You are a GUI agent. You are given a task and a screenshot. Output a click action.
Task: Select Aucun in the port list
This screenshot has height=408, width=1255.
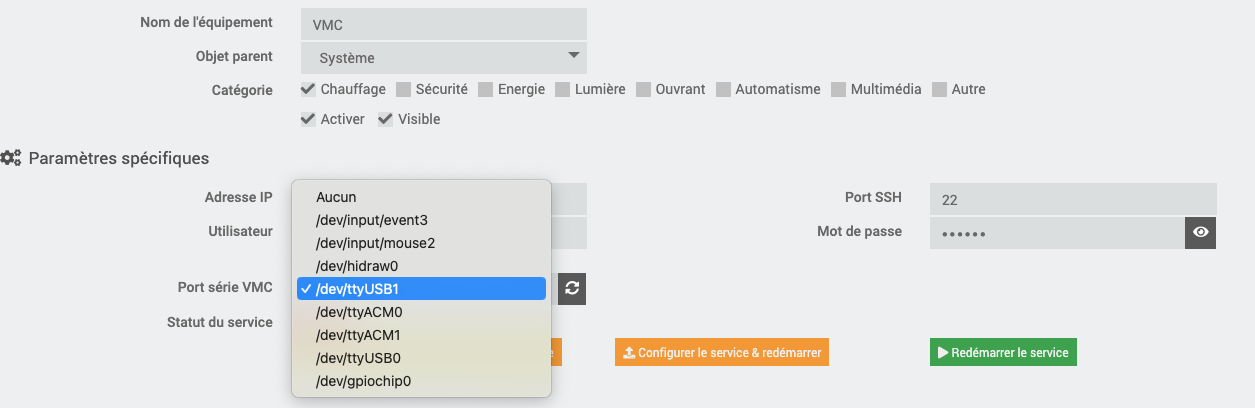coord(336,197)
